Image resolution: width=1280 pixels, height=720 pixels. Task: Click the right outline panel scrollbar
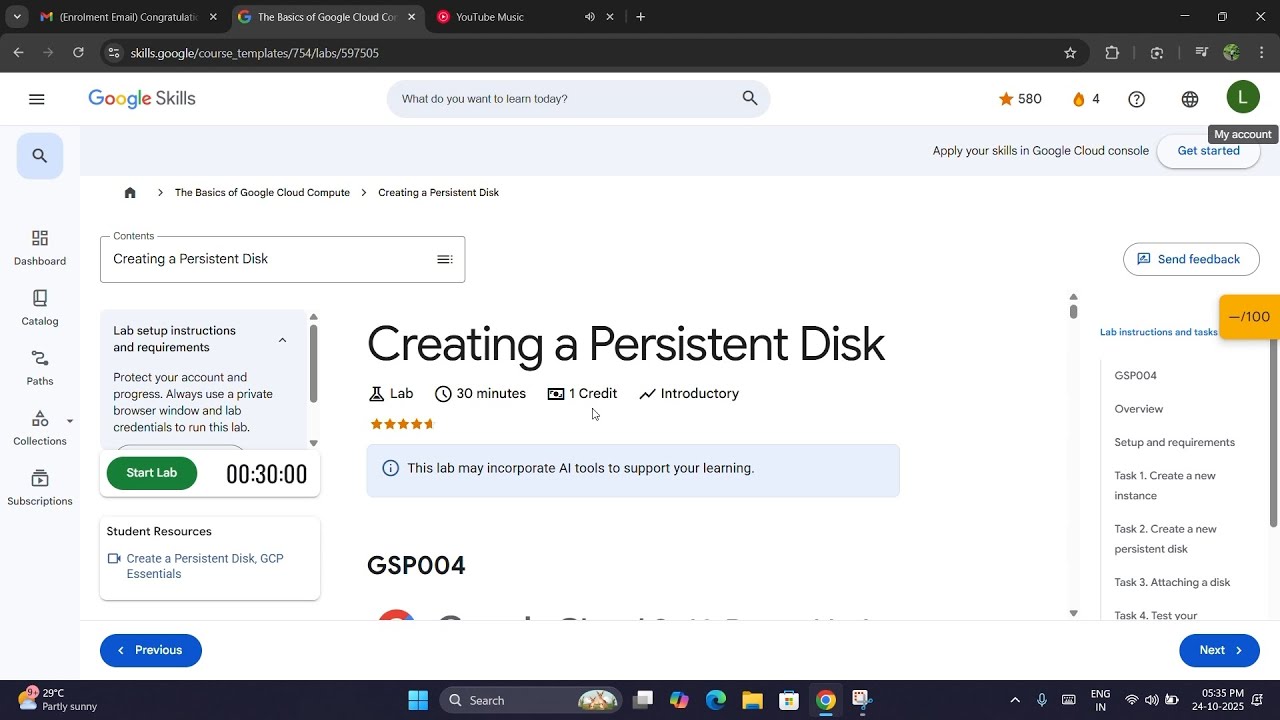[x=1274, y=433]
